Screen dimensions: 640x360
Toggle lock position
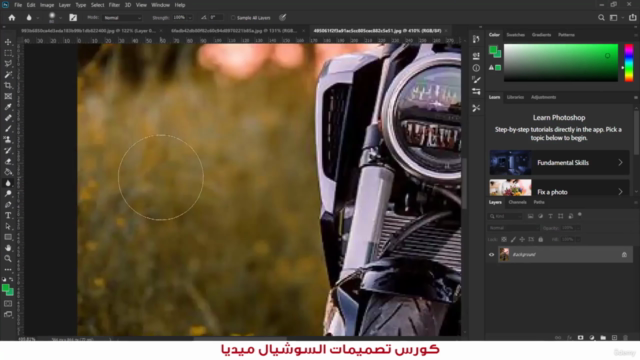click(522, 240)
